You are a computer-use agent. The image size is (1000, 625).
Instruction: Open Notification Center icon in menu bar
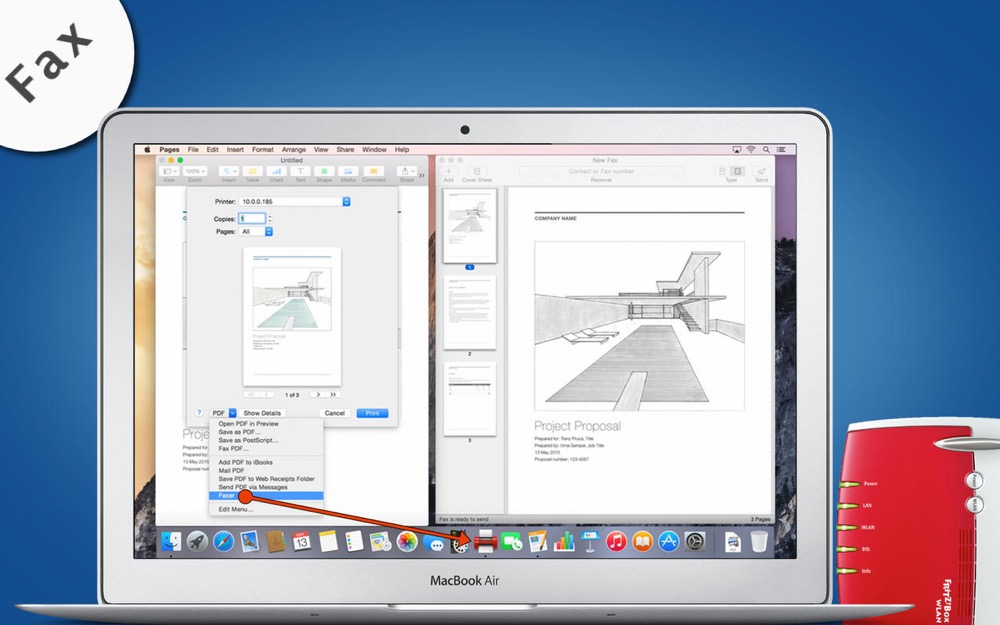[x=781, y=149]
